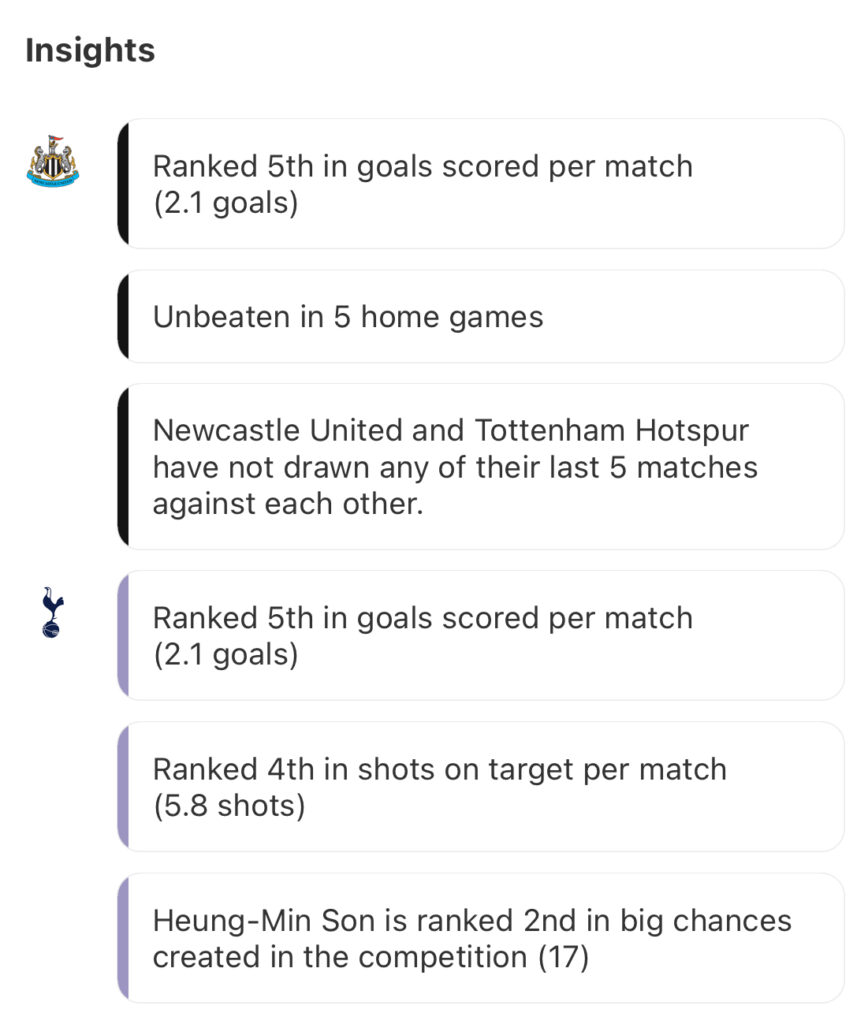Viewport: 868px width, 1024px height.
Task: Select the Insights section heading
Action: [x=90, y=50]
